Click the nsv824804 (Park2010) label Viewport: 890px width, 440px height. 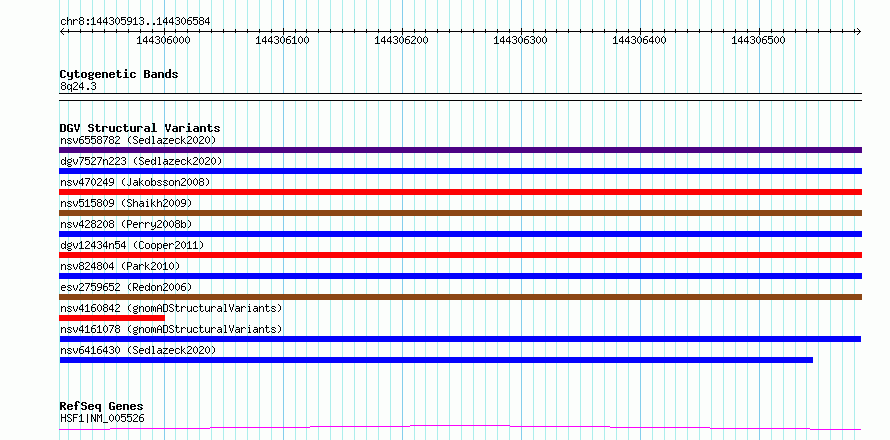point(120,266)
